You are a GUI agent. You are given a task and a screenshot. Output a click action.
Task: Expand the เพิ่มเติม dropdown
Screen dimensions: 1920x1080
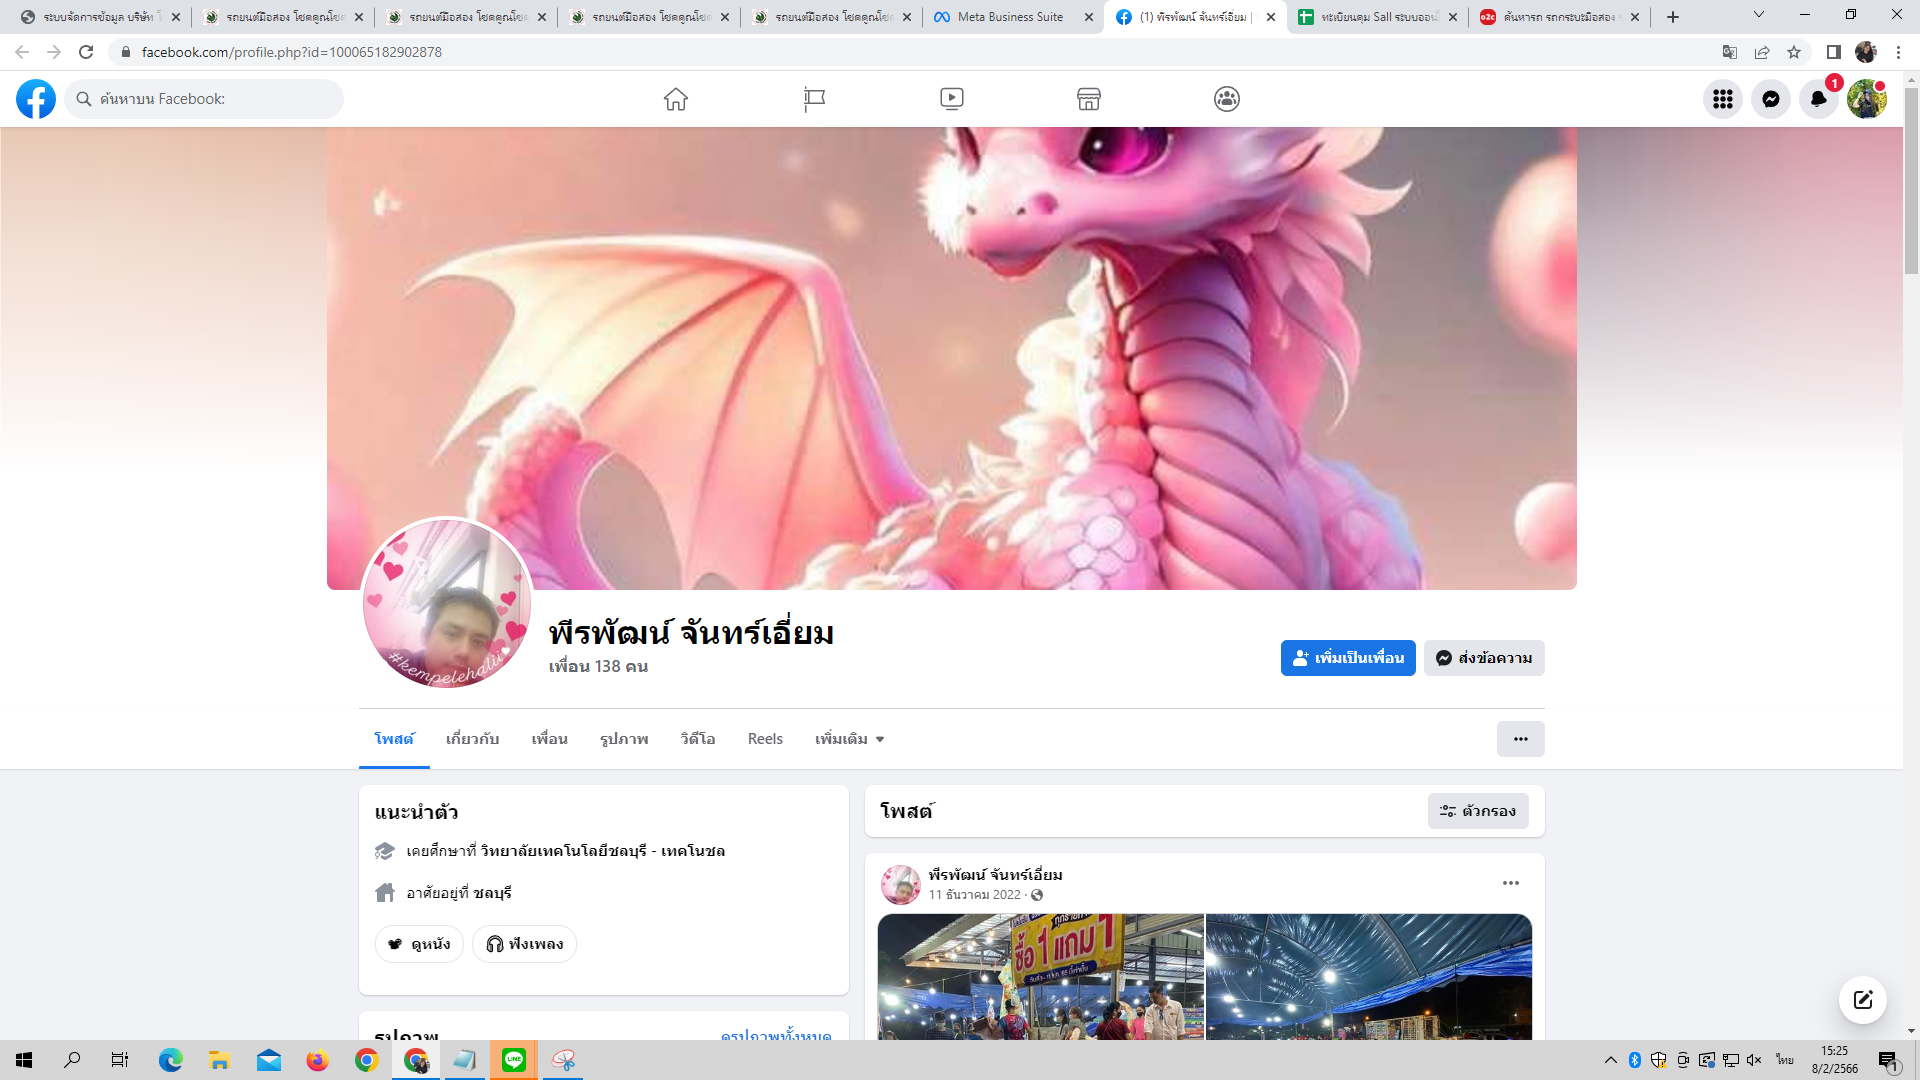[849, 739]
